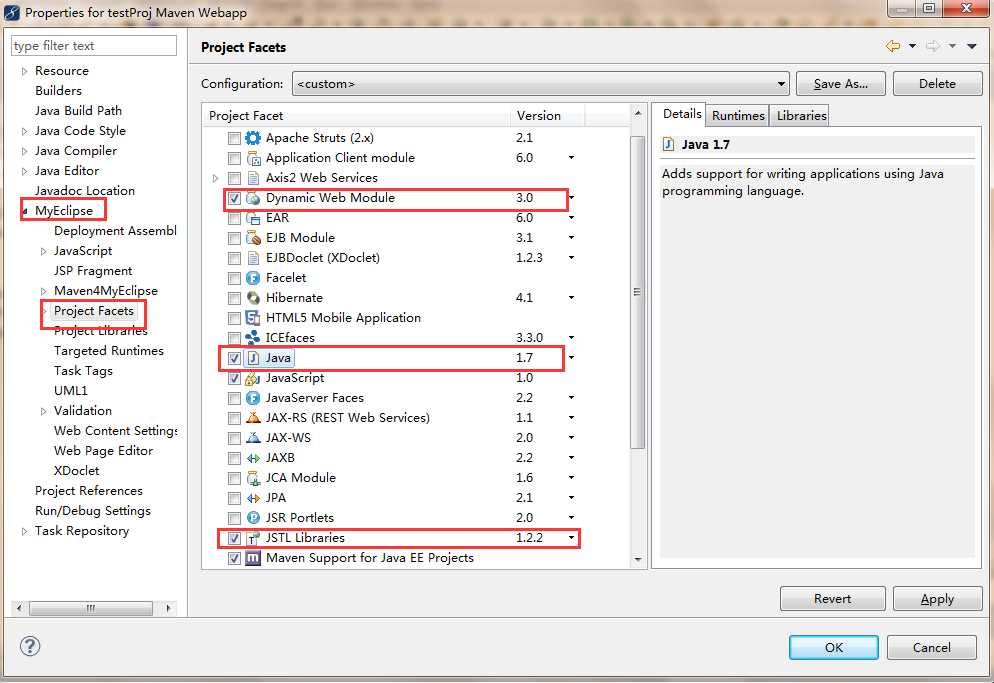Click the Save As... button

click(x=841, y=84)
